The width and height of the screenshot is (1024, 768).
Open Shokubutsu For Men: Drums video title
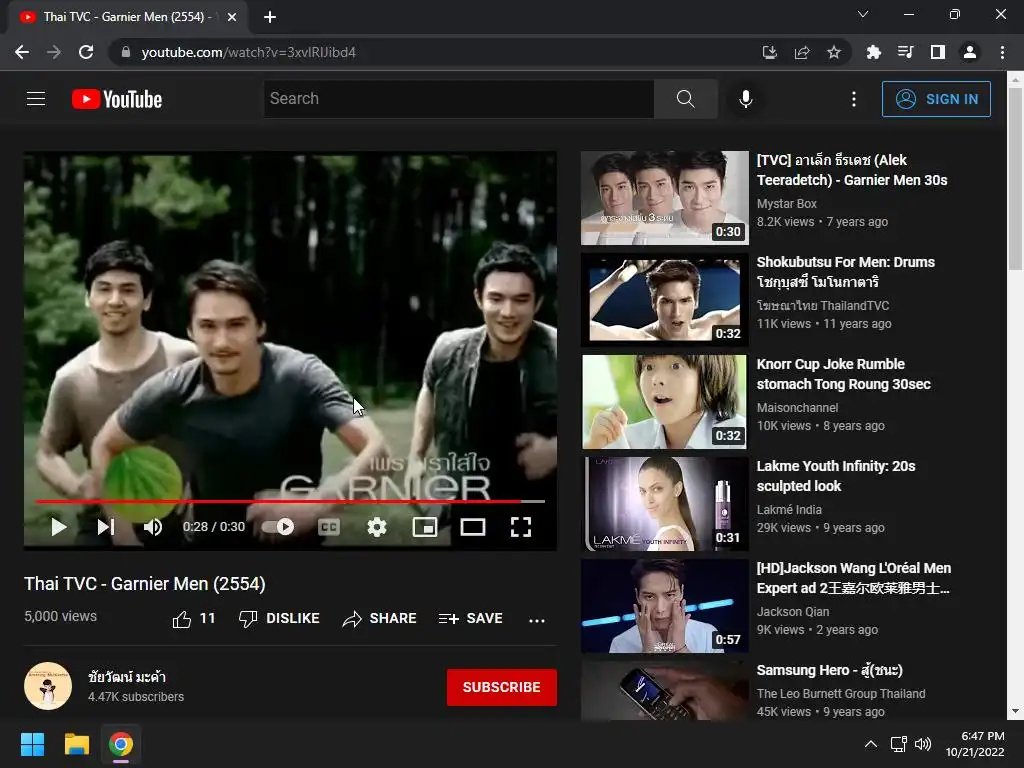coord(846,272)
